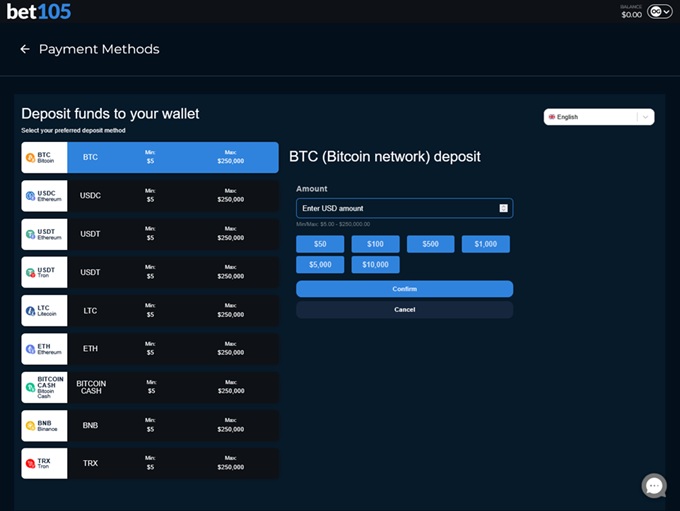The image size is (680, 511).
Task: Click the icon inside the amount field
Action: [504, 208]
